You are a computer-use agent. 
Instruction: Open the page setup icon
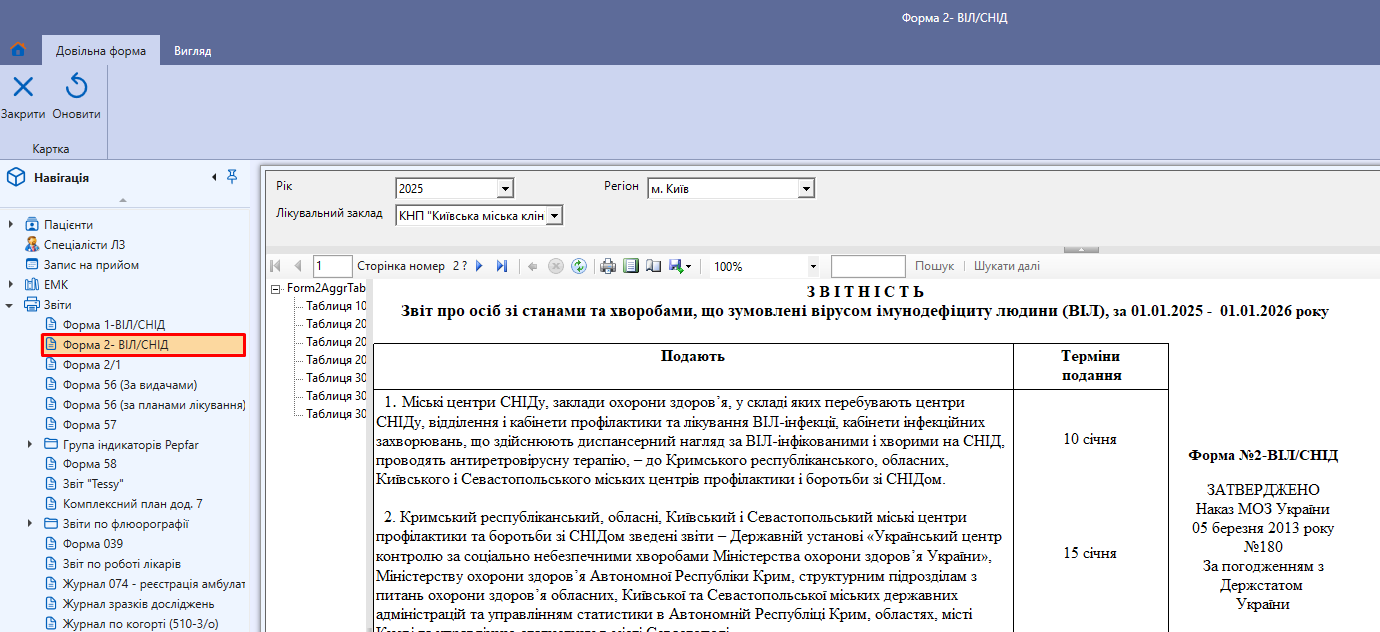(654, 266)
